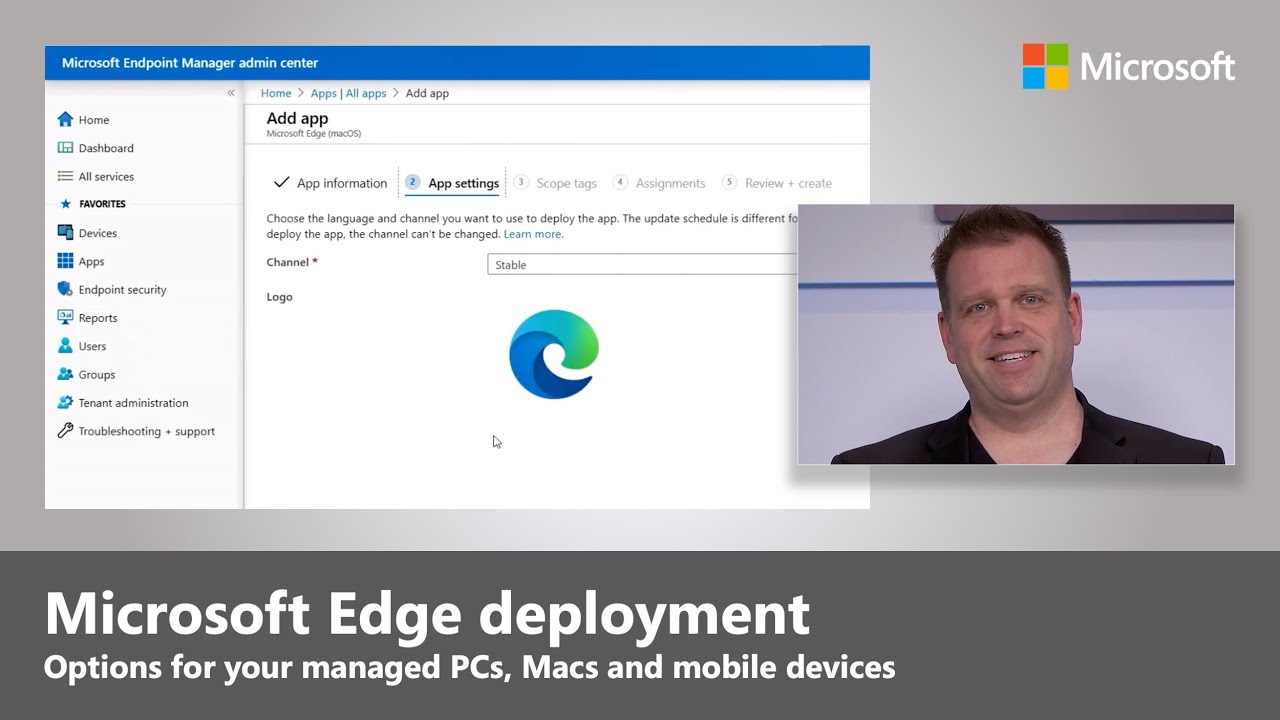Open Reports in the sidebar
Screen dimensions: 1280x720
[x=98, y=318]
